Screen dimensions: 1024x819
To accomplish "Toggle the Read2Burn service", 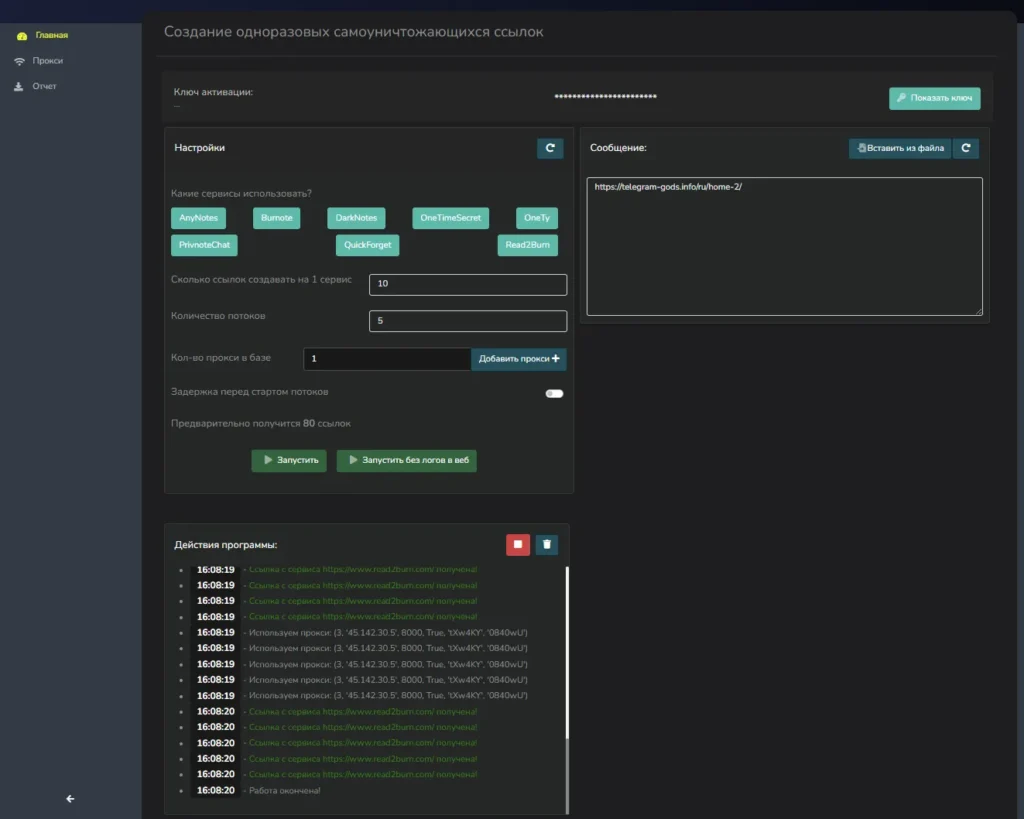I will (527, 244).
